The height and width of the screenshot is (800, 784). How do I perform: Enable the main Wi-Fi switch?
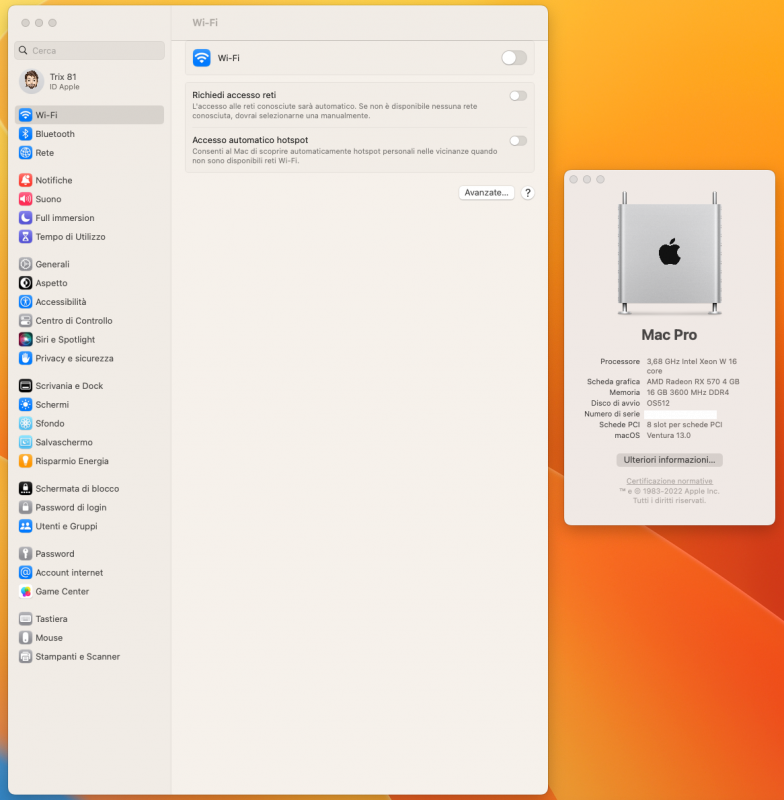[x=513, y=58]
